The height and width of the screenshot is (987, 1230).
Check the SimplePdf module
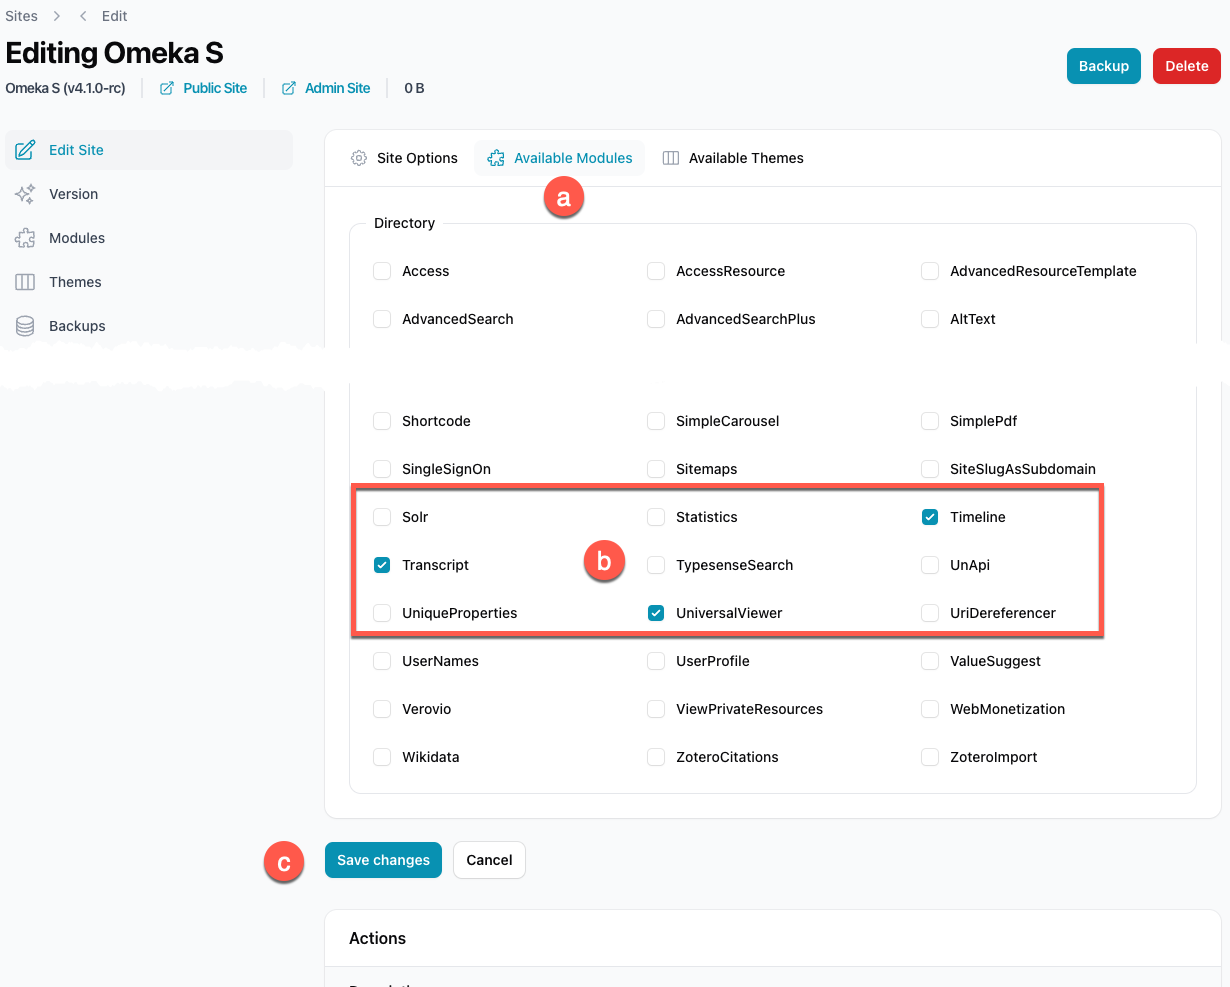click(930, 421)
